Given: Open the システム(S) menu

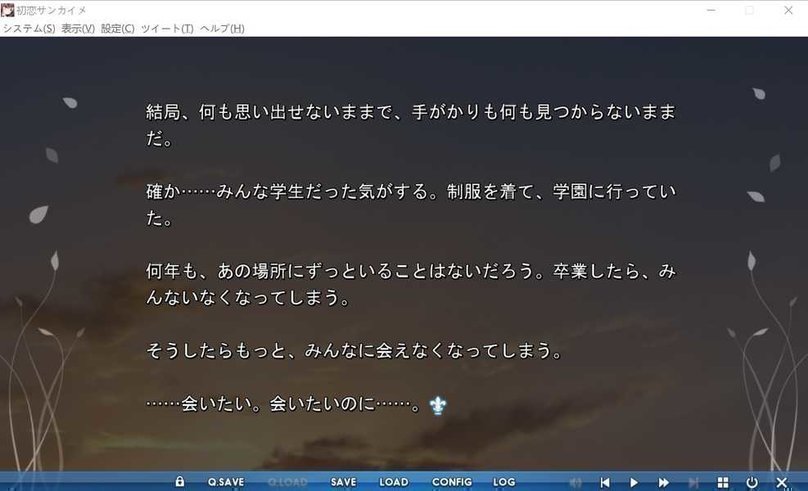Looking at the screenshot, I should 29,28.
